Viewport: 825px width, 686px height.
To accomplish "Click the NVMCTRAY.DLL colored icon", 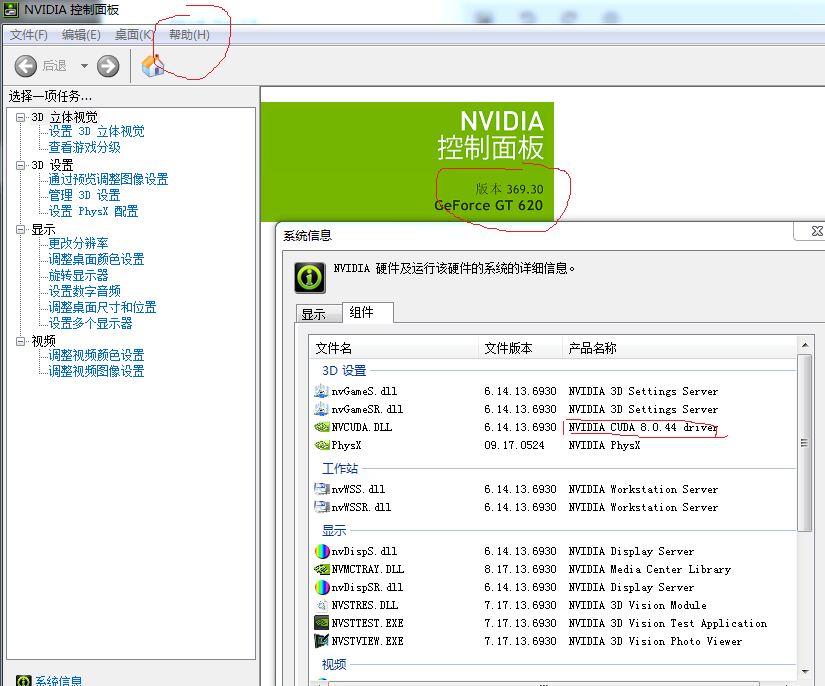I will click(x=322, y=569).
